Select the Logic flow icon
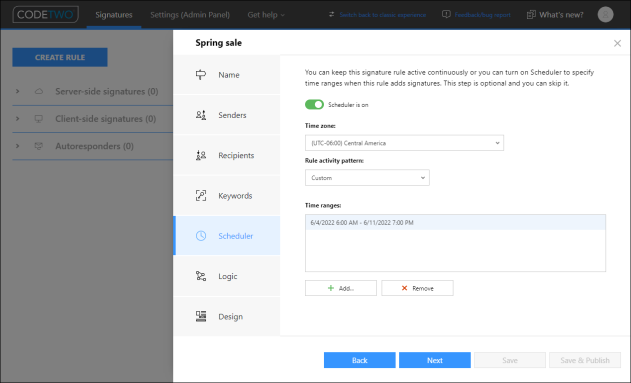Viewport: 631px width, 383px height. click(x=201, y=276)
